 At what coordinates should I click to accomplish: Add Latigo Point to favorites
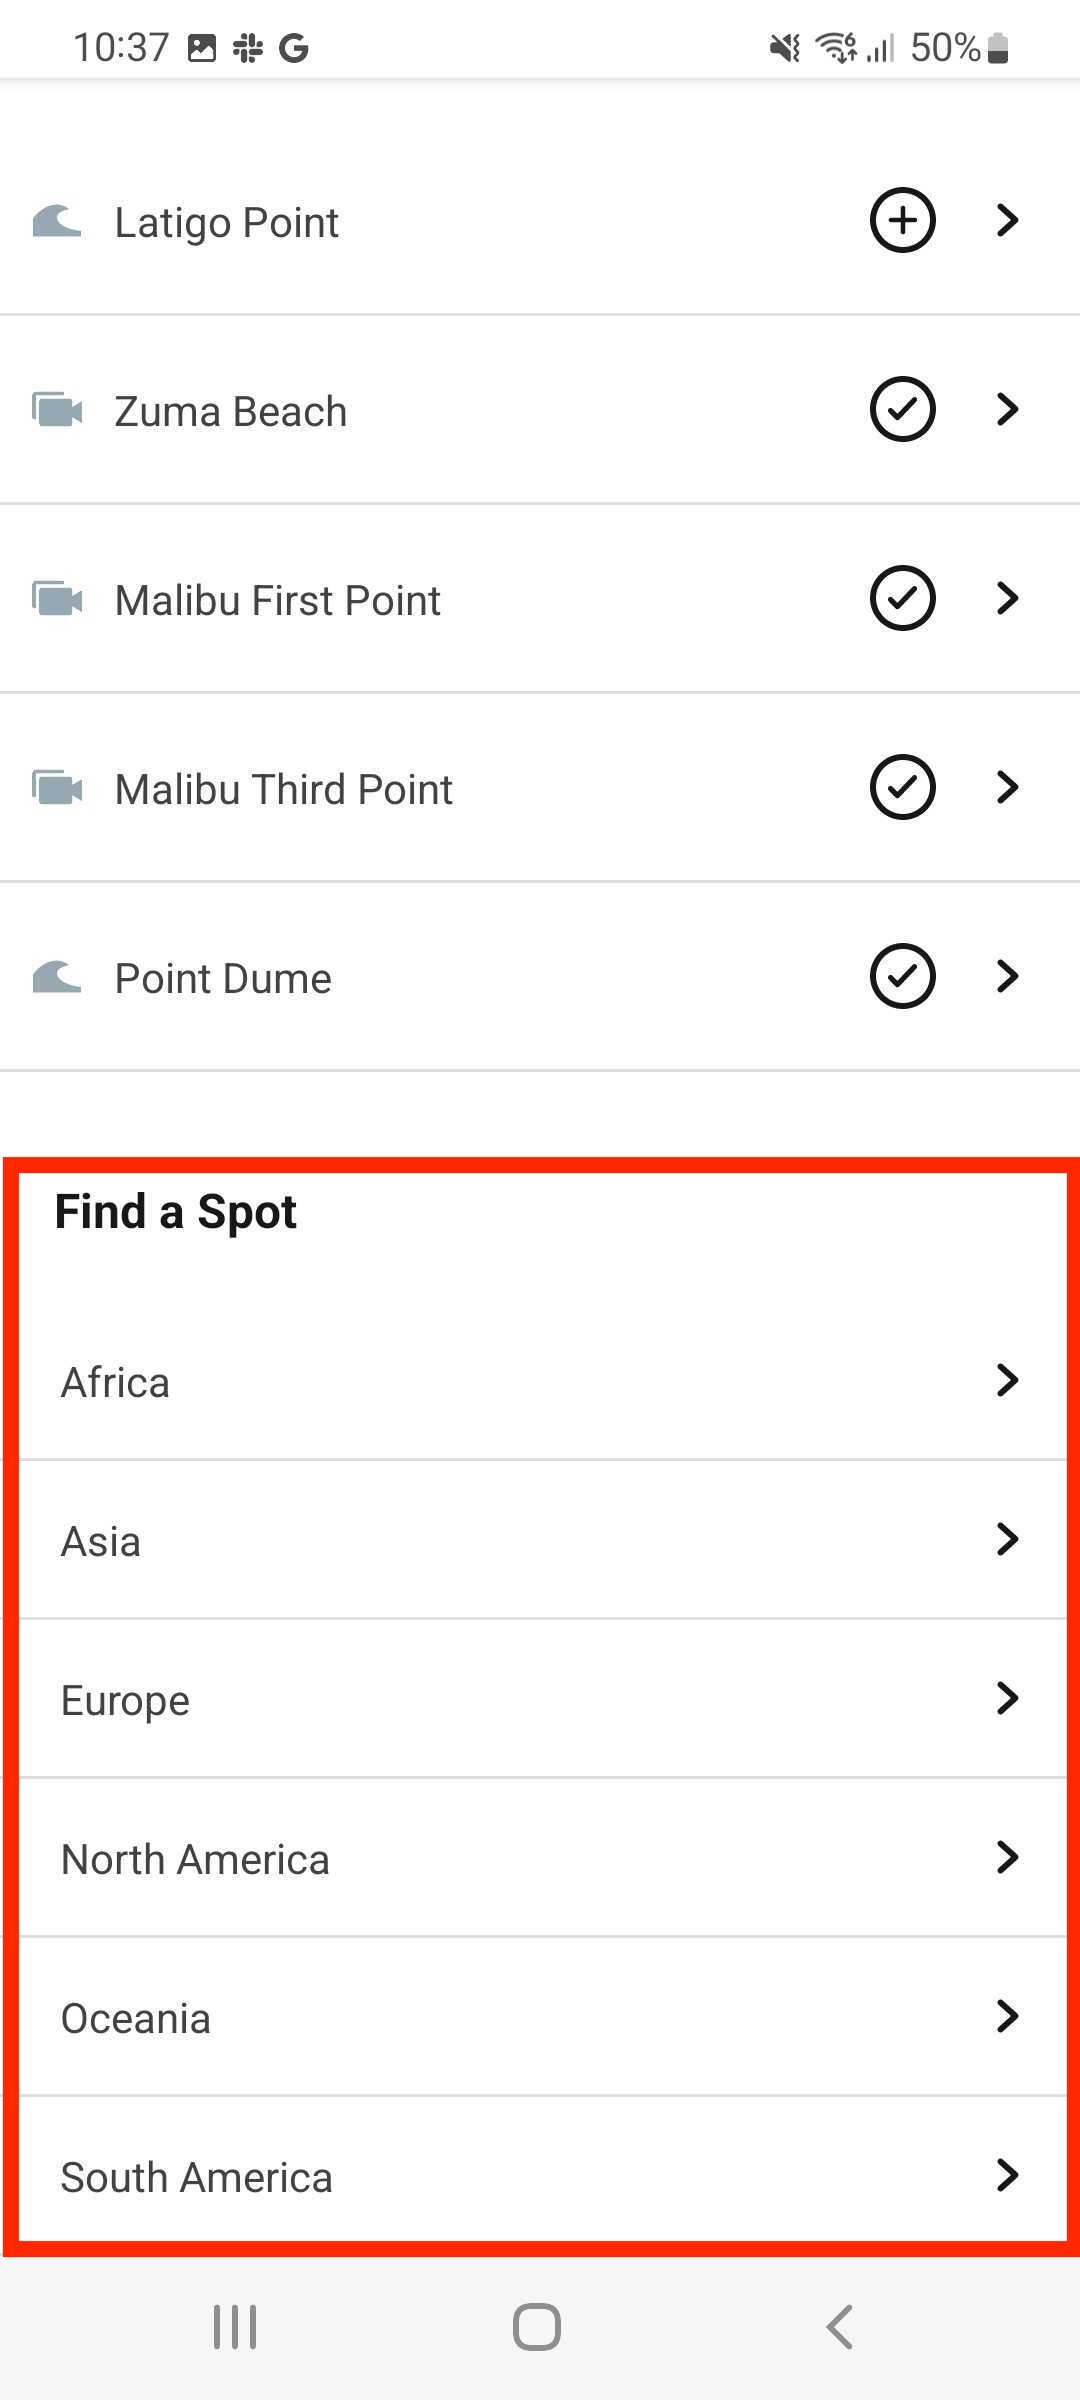(x=902, y=220)
